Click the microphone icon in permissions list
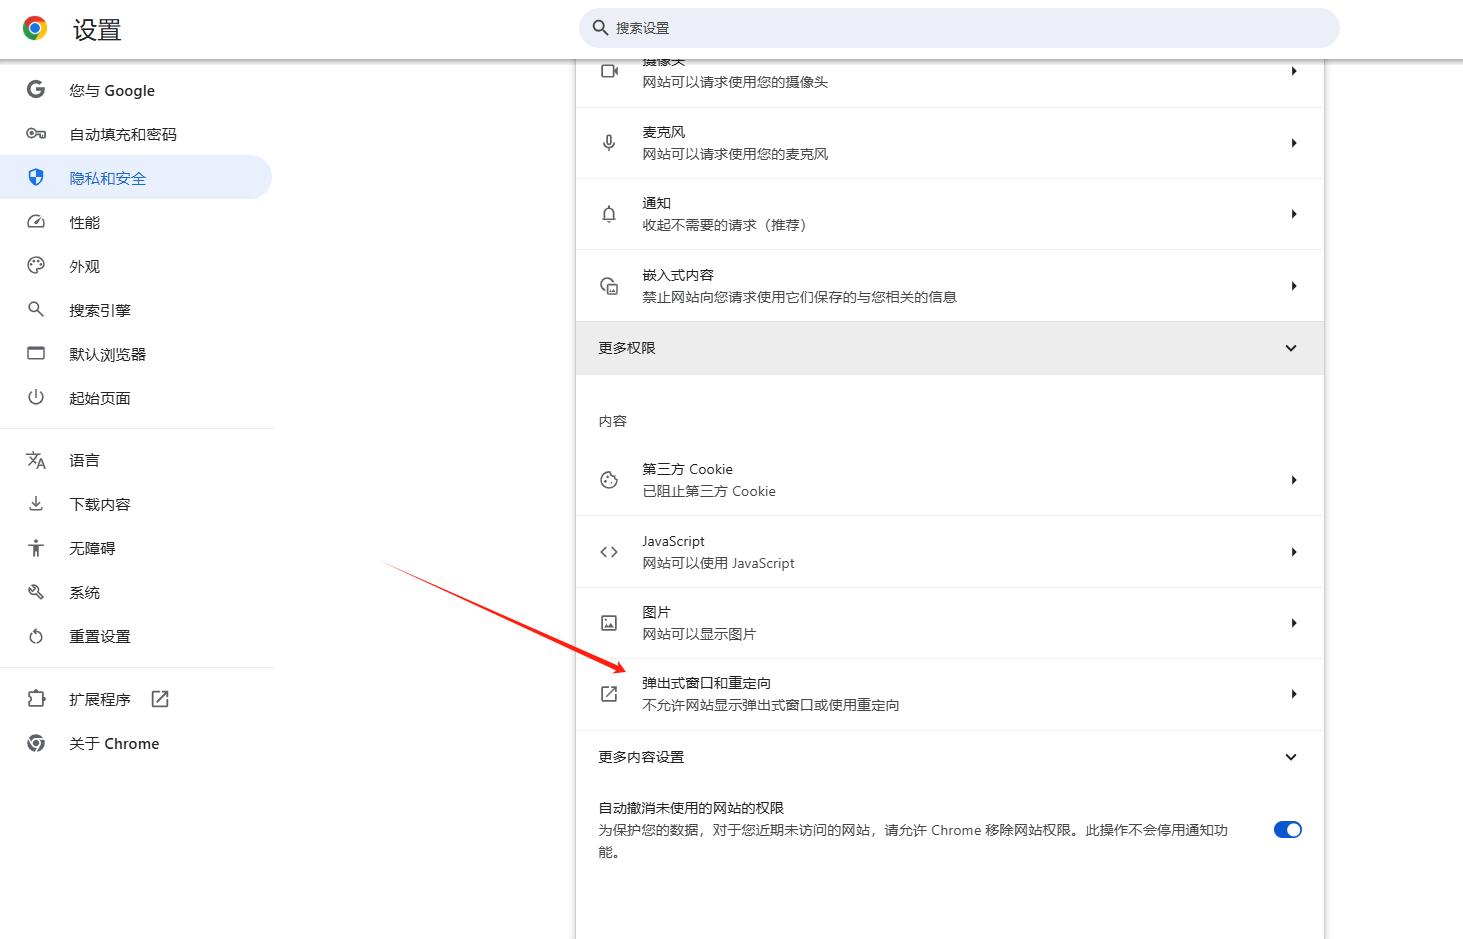The width and height of the screenshot is (1463, 939). (x=609, y=143)
